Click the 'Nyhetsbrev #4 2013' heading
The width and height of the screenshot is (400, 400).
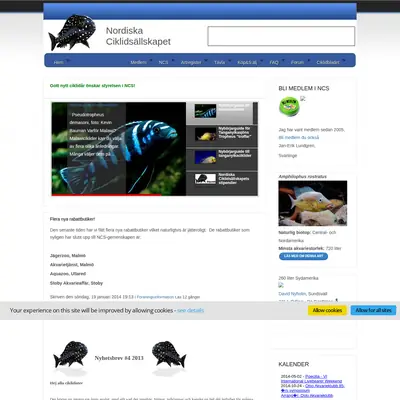click(x=119, y=358)
